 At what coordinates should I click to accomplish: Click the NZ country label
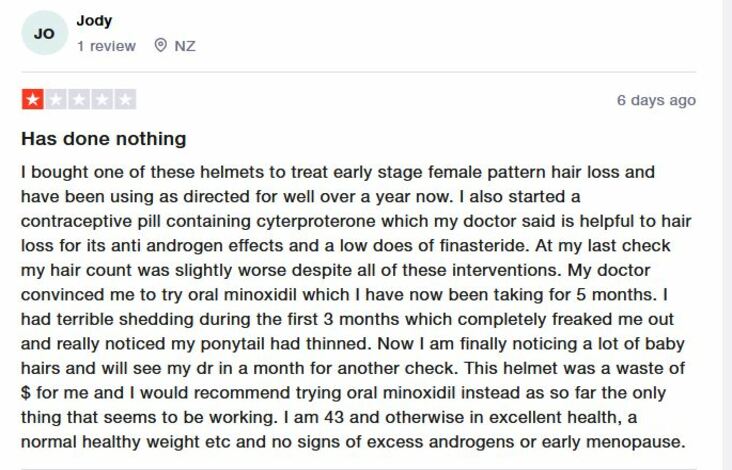pyautogui.click(x=185, y=46)
